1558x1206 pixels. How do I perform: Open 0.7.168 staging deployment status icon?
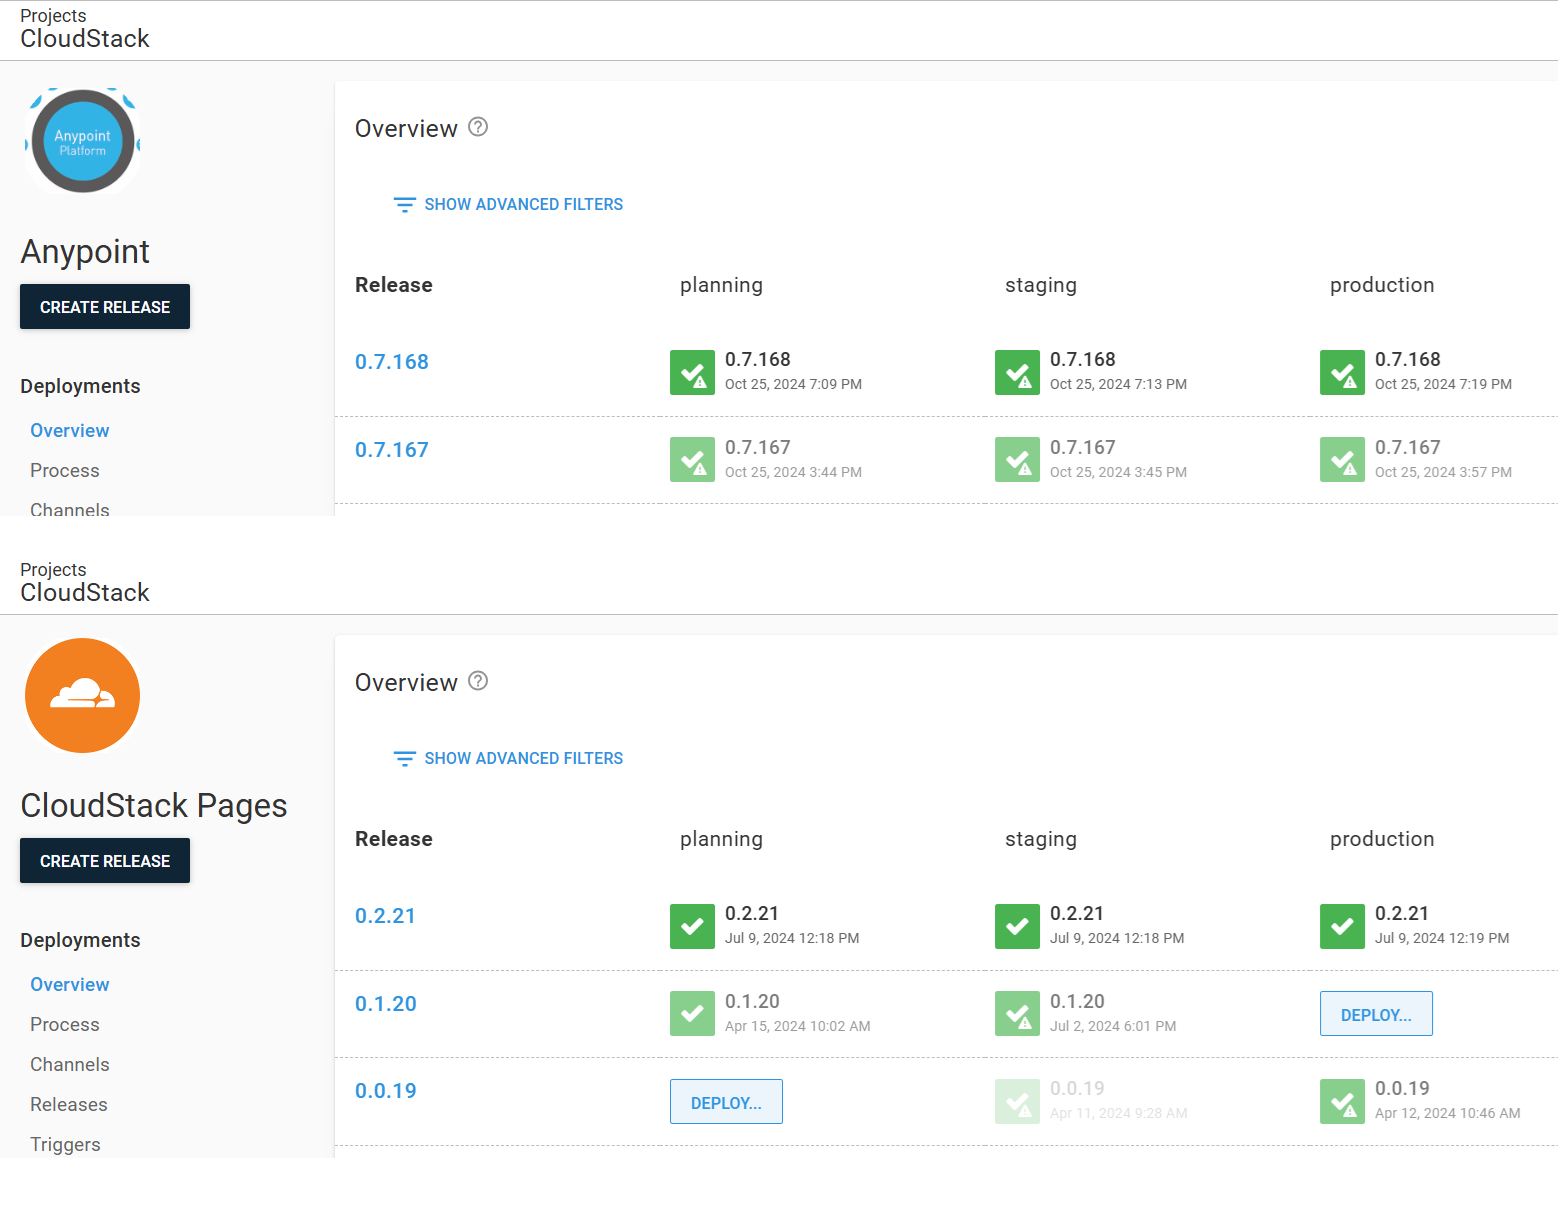1017,372
